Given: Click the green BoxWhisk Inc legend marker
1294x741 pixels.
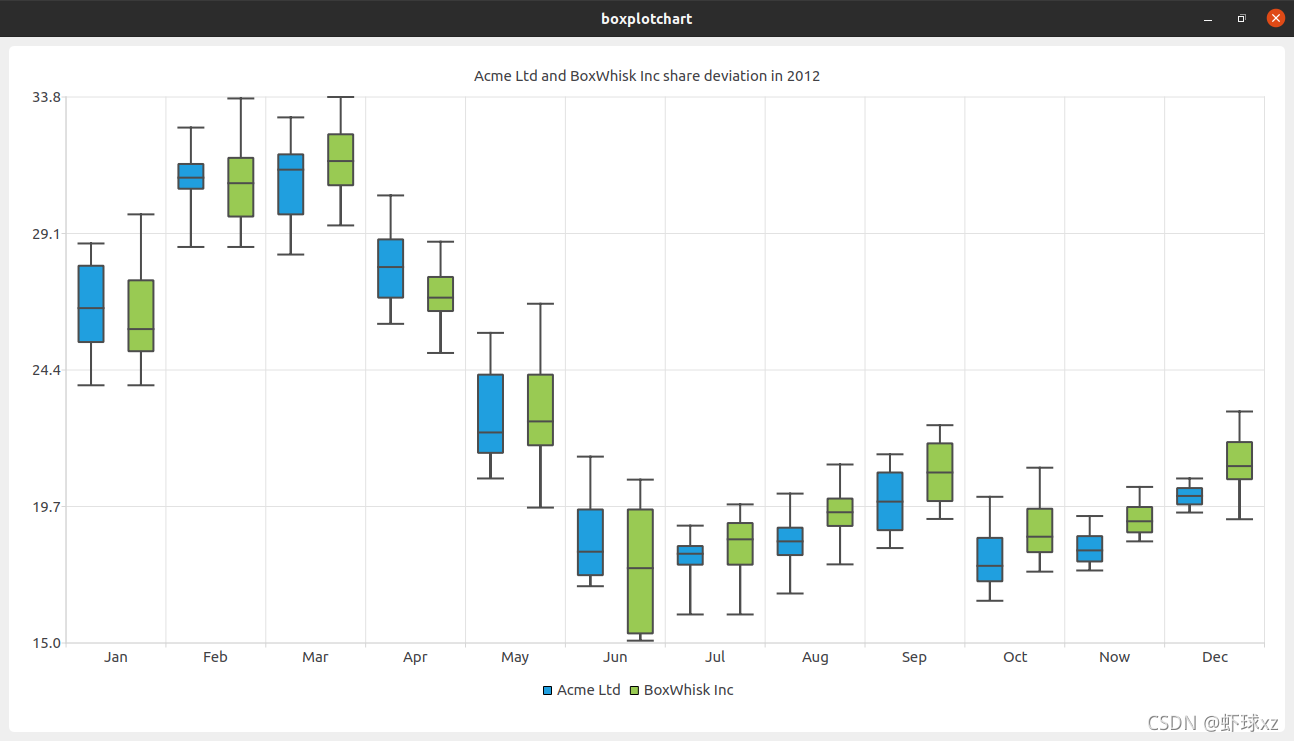Looking at the screenshot, I should point(634,690).
